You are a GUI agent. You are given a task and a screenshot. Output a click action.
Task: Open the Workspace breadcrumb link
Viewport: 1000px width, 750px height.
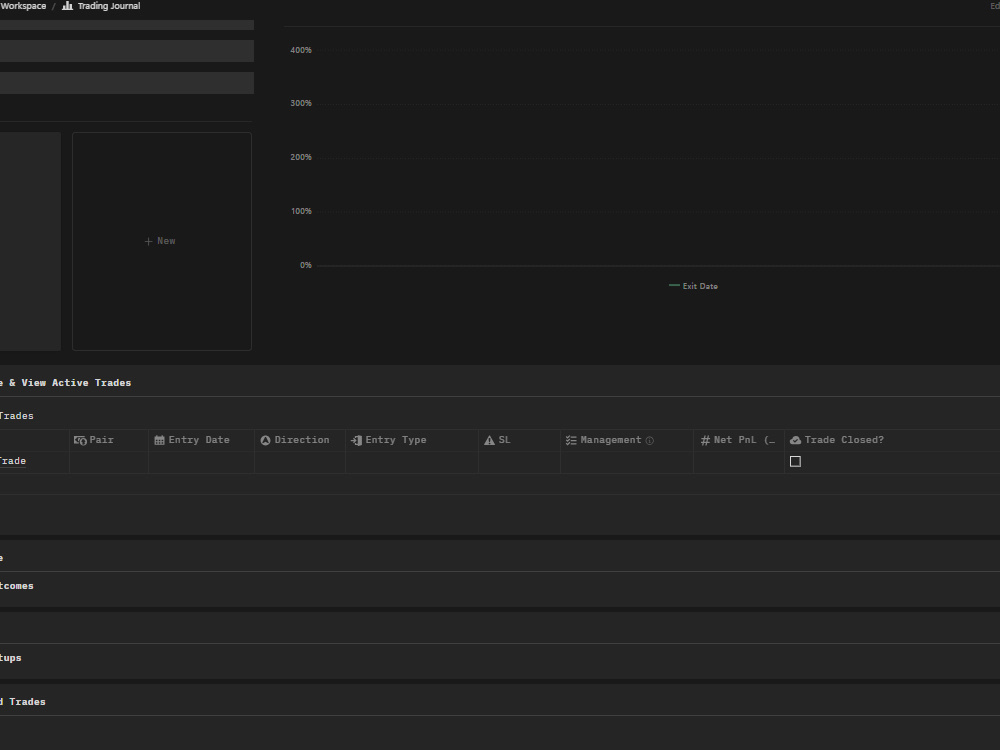[x=23, y=6]
